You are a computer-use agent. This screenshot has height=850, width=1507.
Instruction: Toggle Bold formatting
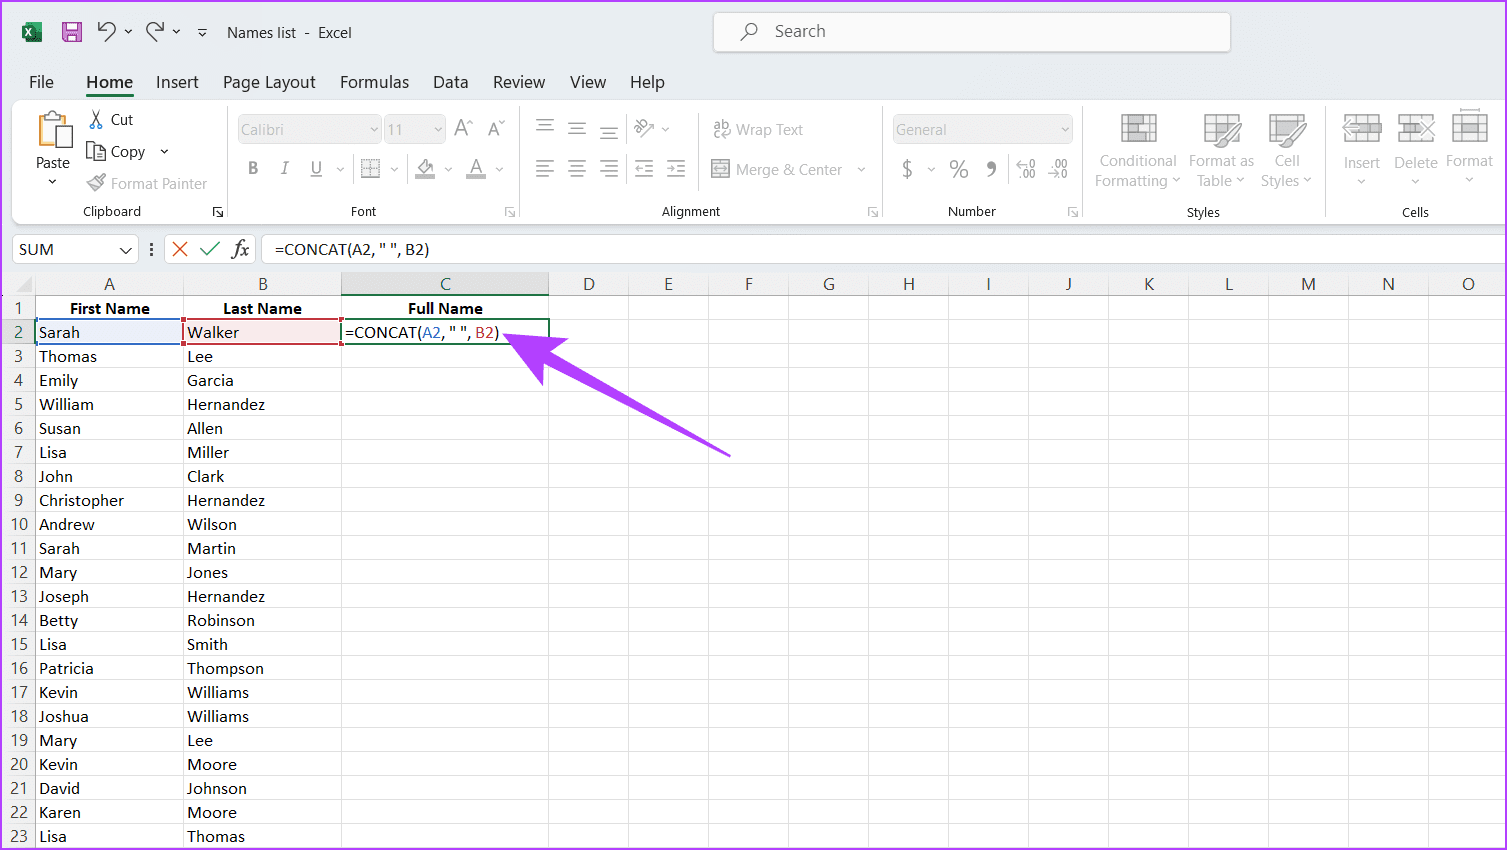[x=253, y=169]
